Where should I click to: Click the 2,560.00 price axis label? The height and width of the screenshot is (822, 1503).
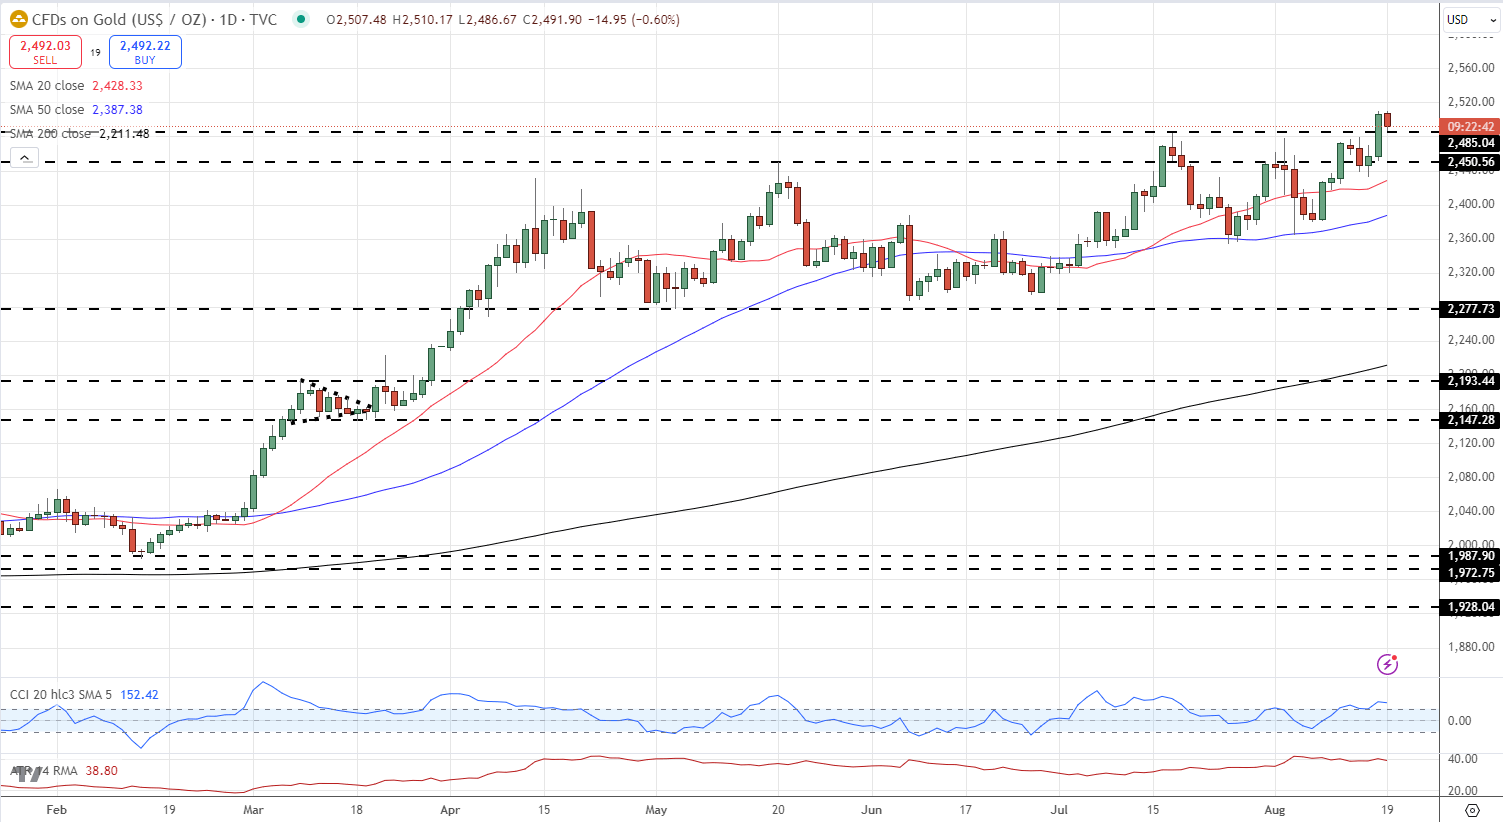coord(1471,68)
